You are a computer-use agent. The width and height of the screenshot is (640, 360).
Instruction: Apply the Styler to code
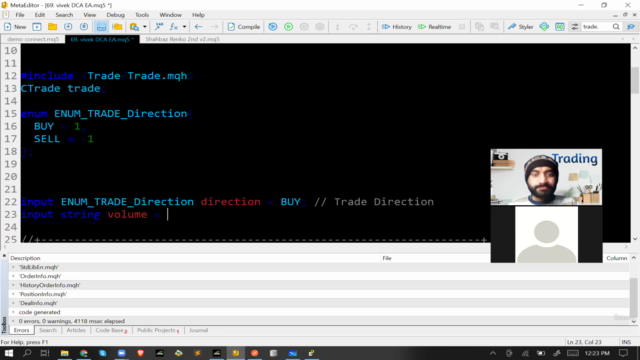coord(520,27)
